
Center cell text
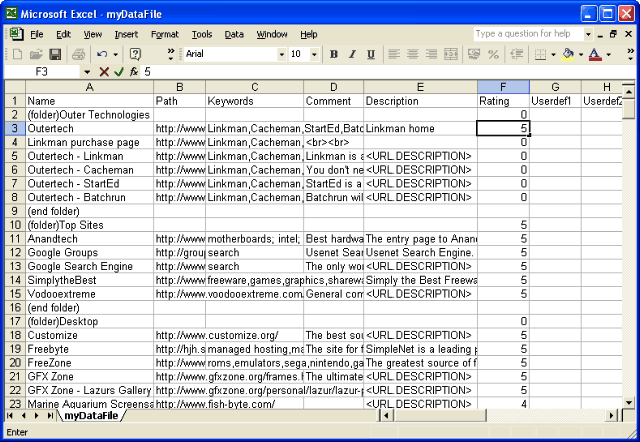click(x=413, y=54)
